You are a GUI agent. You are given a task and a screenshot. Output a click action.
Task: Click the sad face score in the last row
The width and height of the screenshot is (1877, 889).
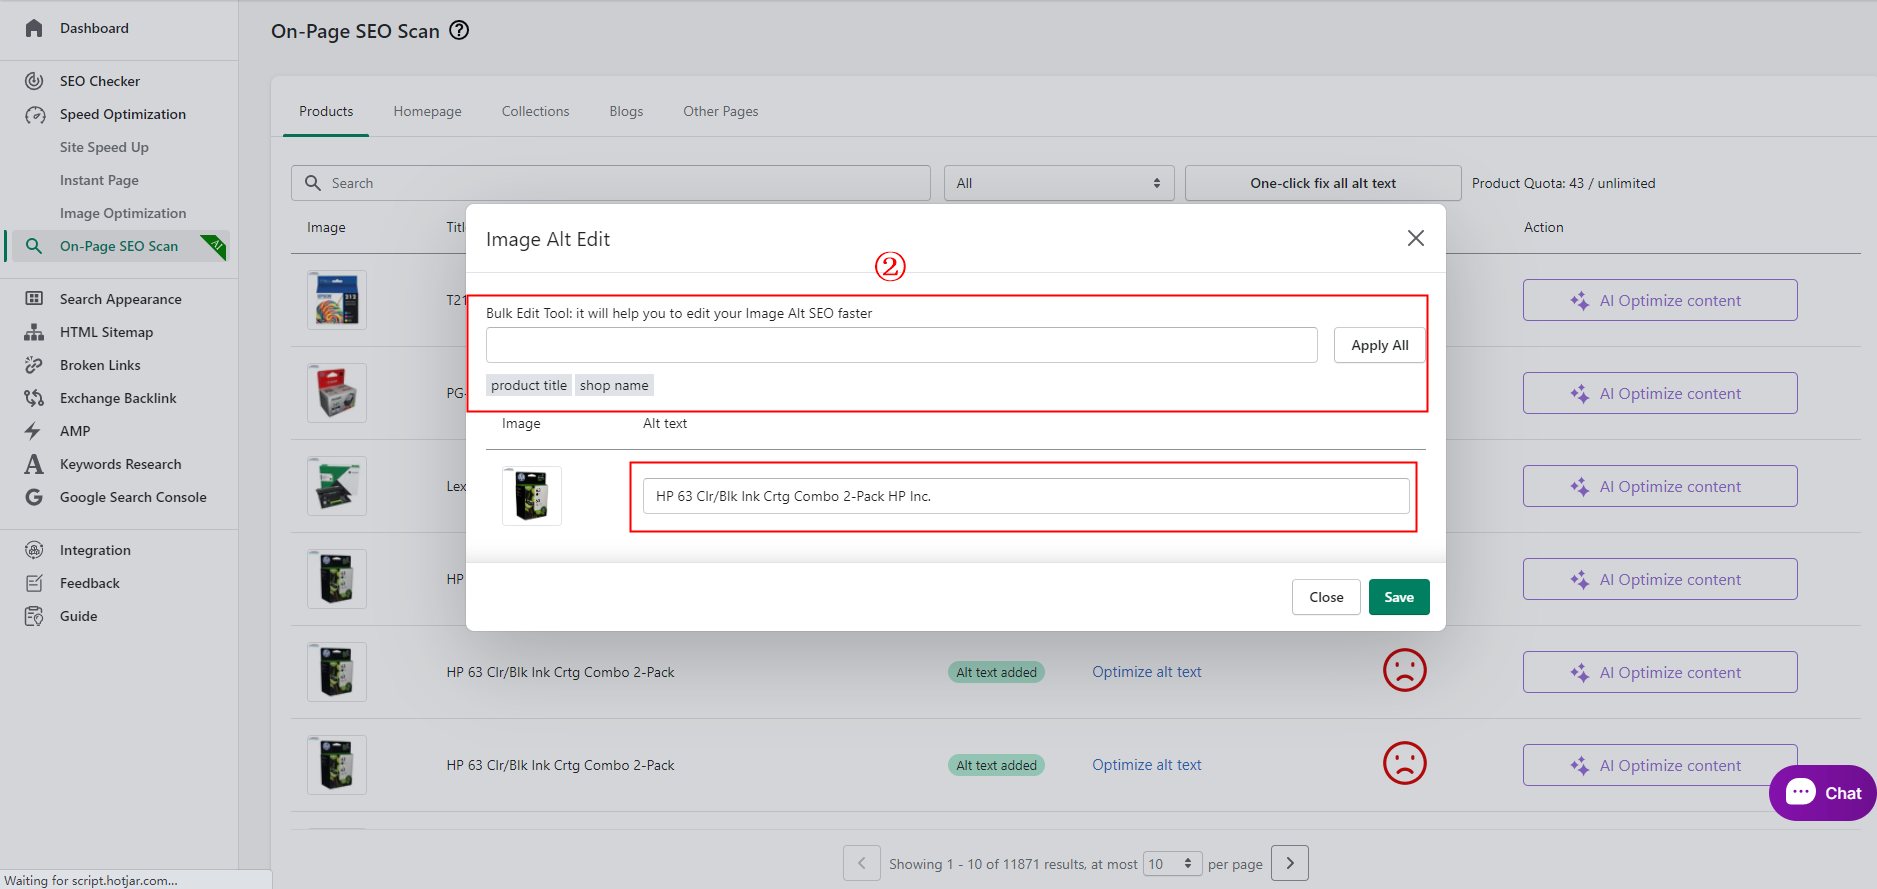(x=1404, y=763)
